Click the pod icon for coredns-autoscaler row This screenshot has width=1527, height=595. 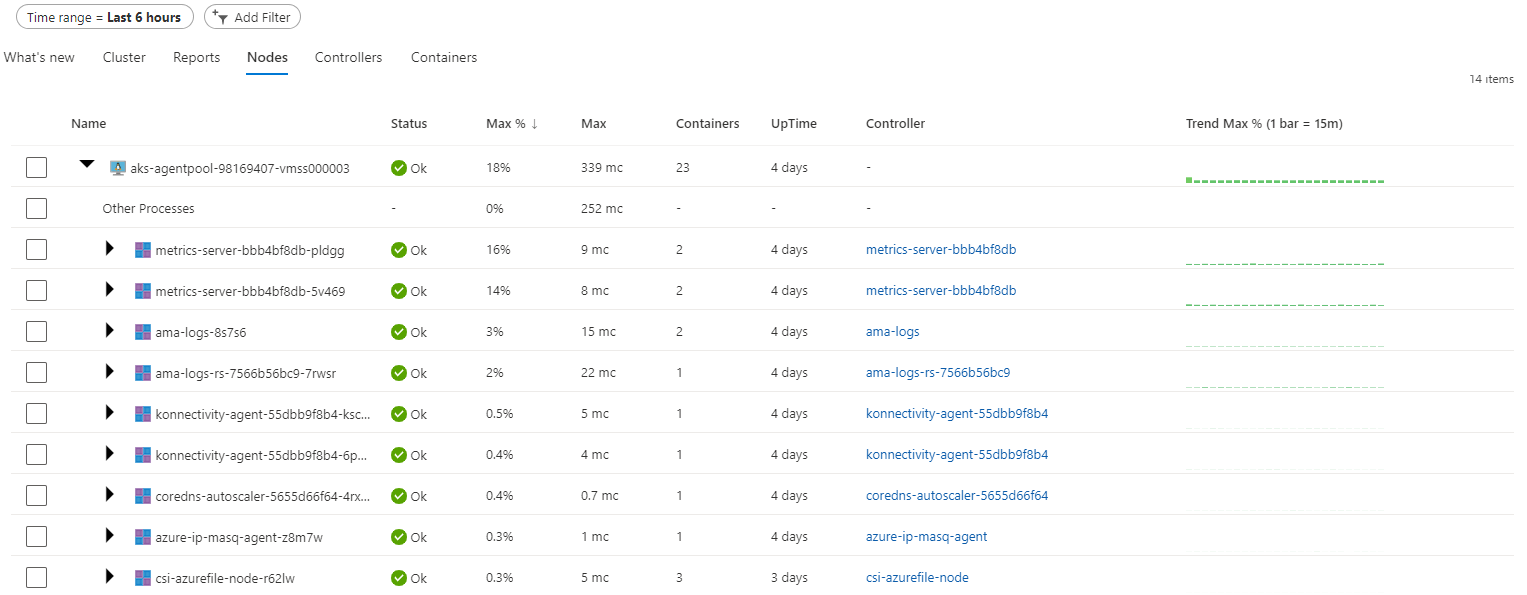[x=143, y=496]
